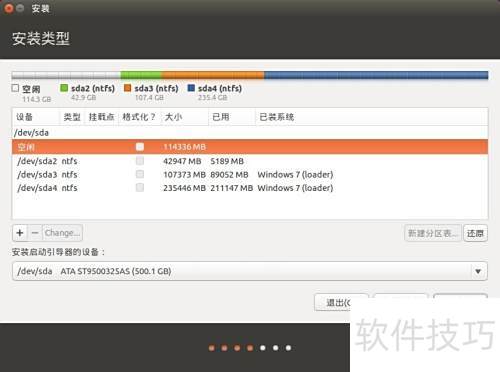Click the plus button to add partition
The width and height of the screenshot is (500, 372).
tap(20, 233)
